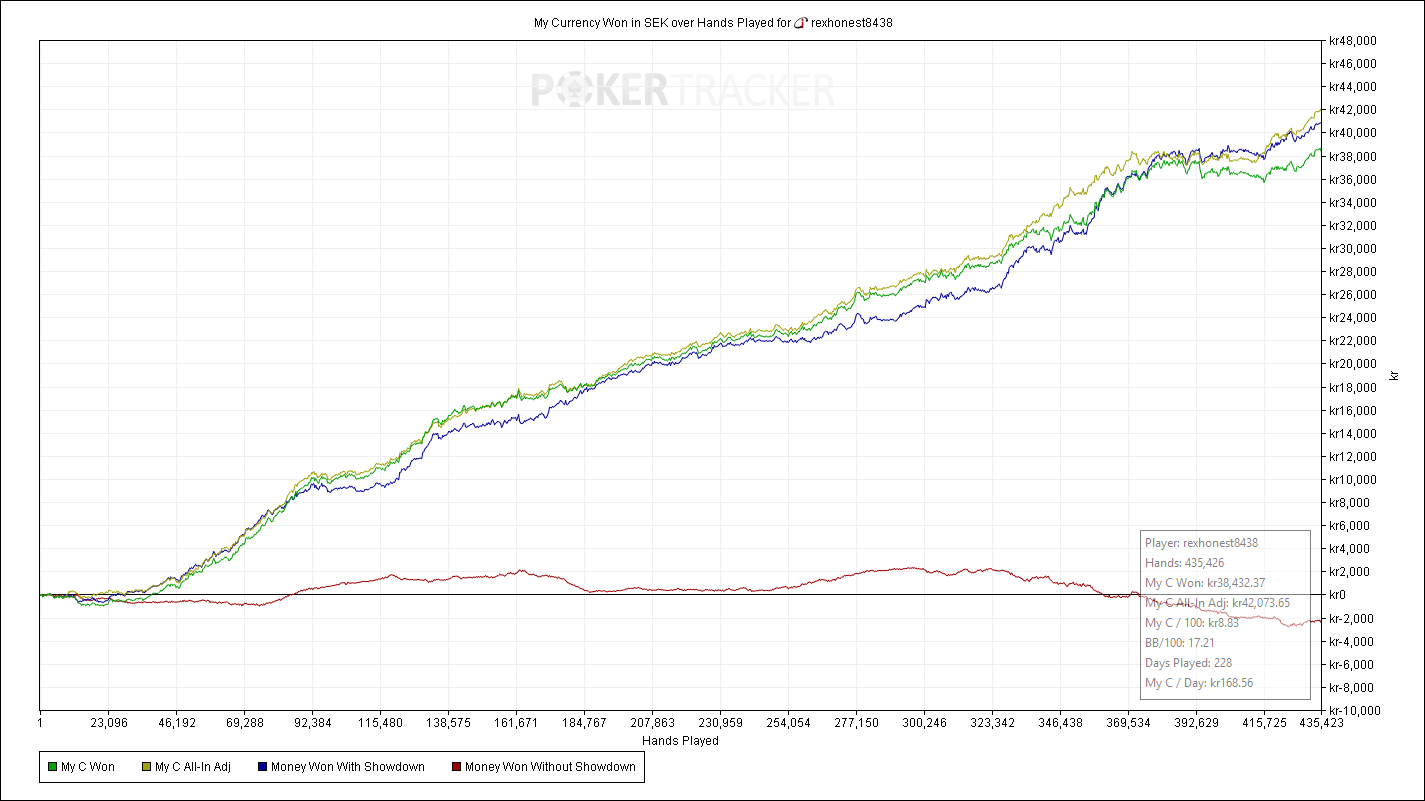Click the 'My C All-In Adj: kr42,073.65' info line
This screenshot has width=1425, height=801.
1218,603
